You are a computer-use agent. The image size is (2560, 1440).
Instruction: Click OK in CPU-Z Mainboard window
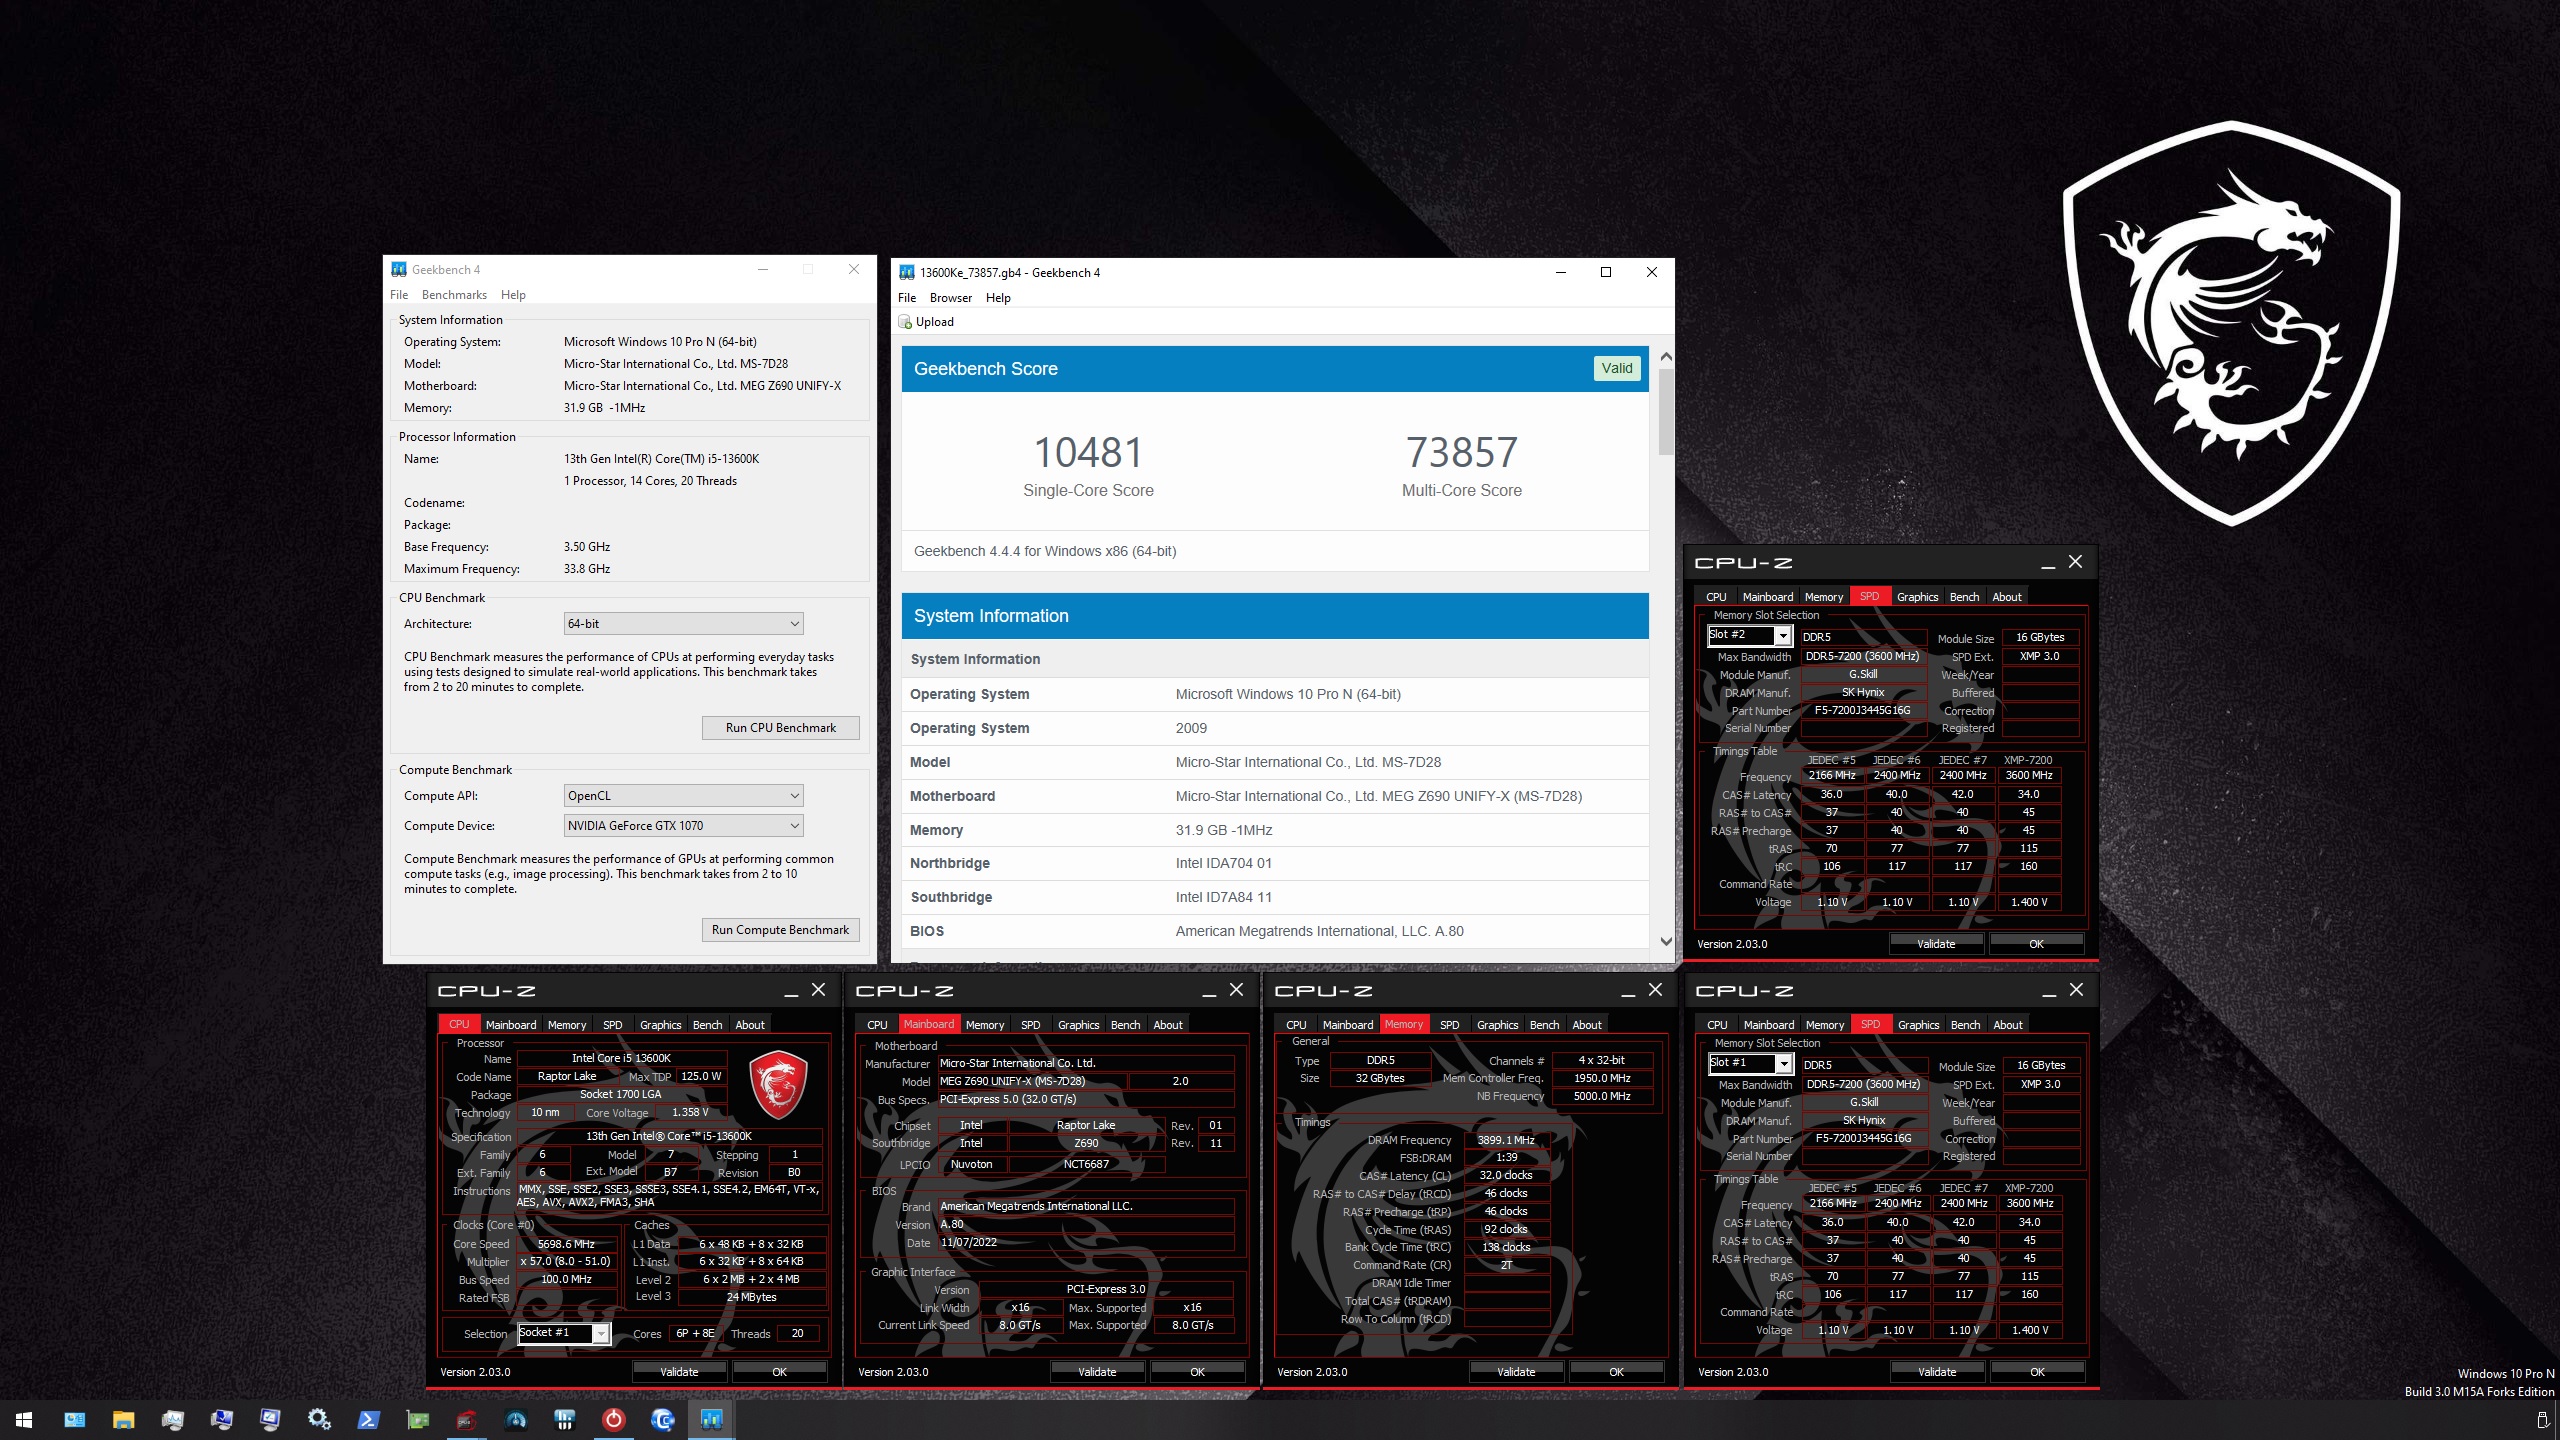(x=1197, y=1372)
